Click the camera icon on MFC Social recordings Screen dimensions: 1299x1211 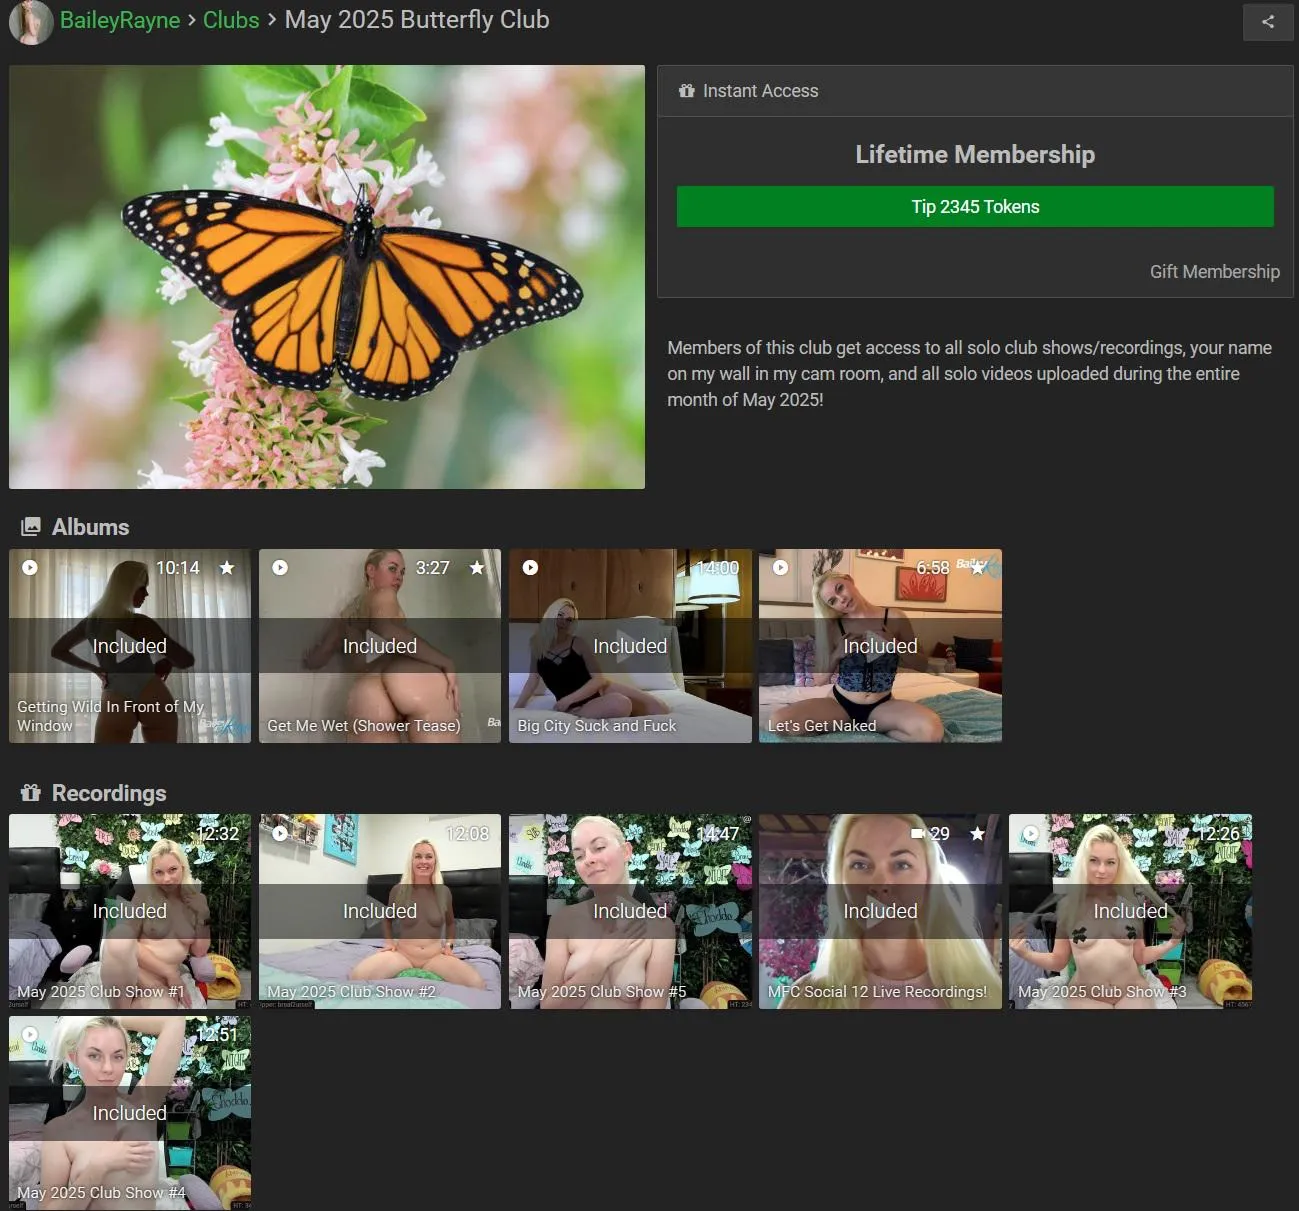(917, 833)
